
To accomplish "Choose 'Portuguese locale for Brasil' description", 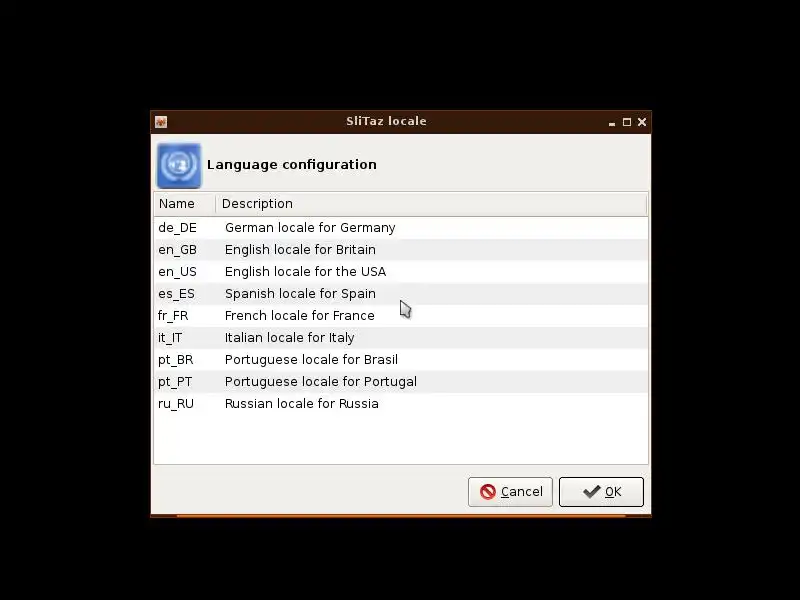I will [x=311, y=360].
